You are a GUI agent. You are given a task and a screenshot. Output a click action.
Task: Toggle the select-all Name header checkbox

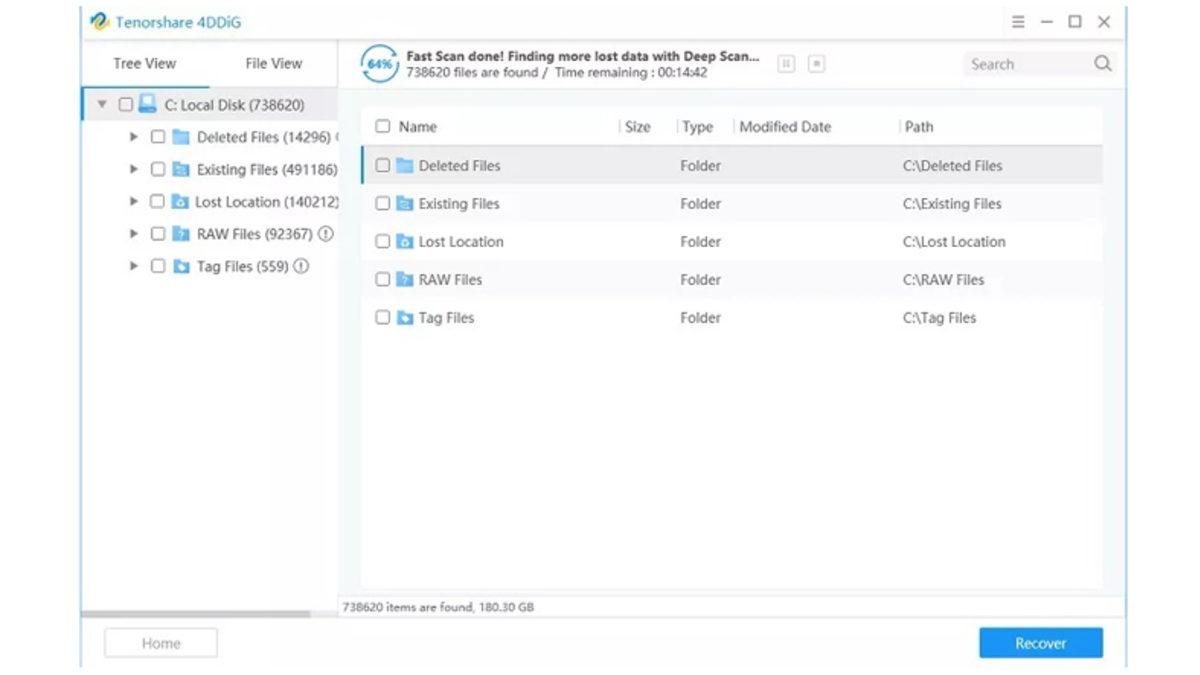tap(382, 127)
